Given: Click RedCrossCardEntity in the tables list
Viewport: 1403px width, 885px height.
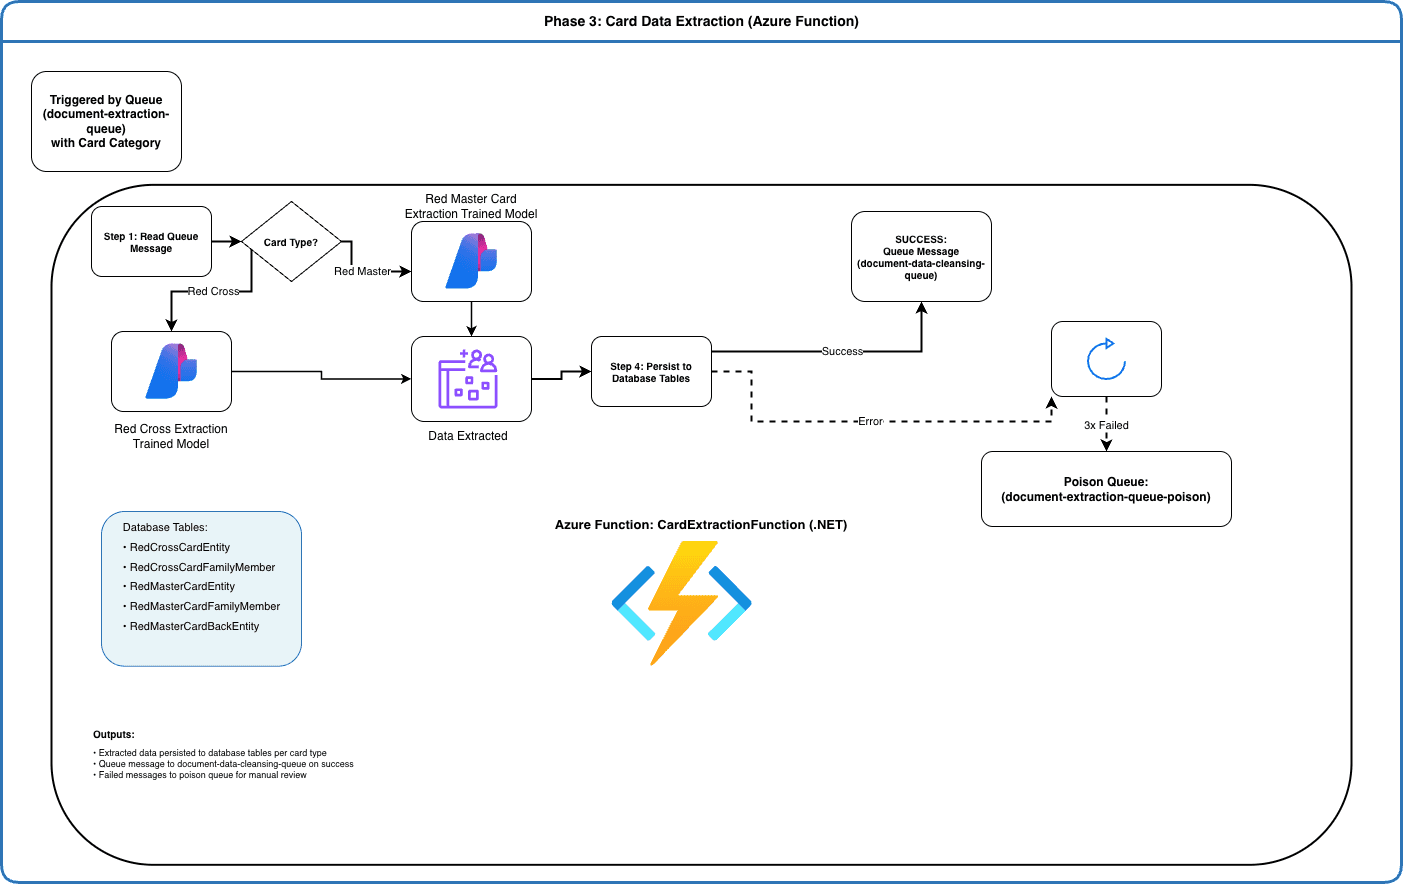Looking at the screenshot, I should [x=180, y=547].
